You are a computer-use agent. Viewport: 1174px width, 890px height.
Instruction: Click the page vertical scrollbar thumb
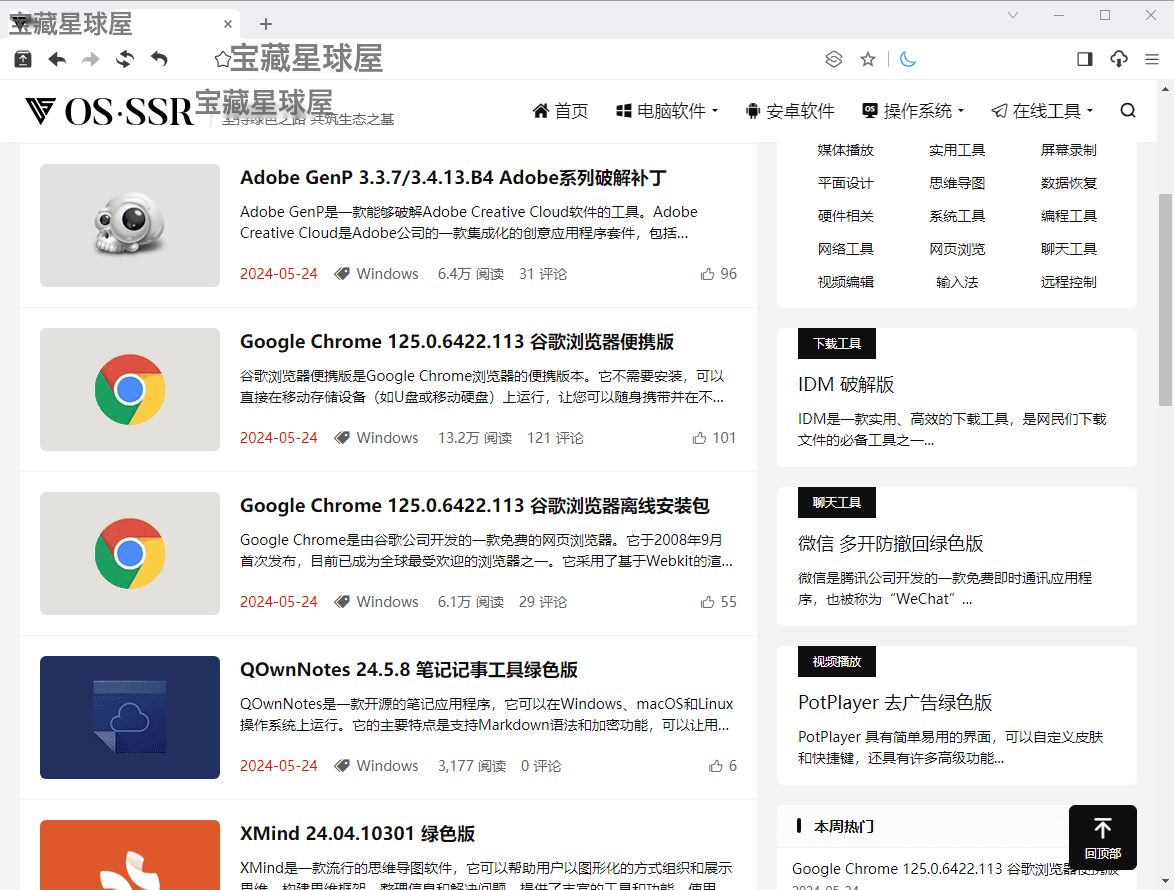coord(1165,299)
